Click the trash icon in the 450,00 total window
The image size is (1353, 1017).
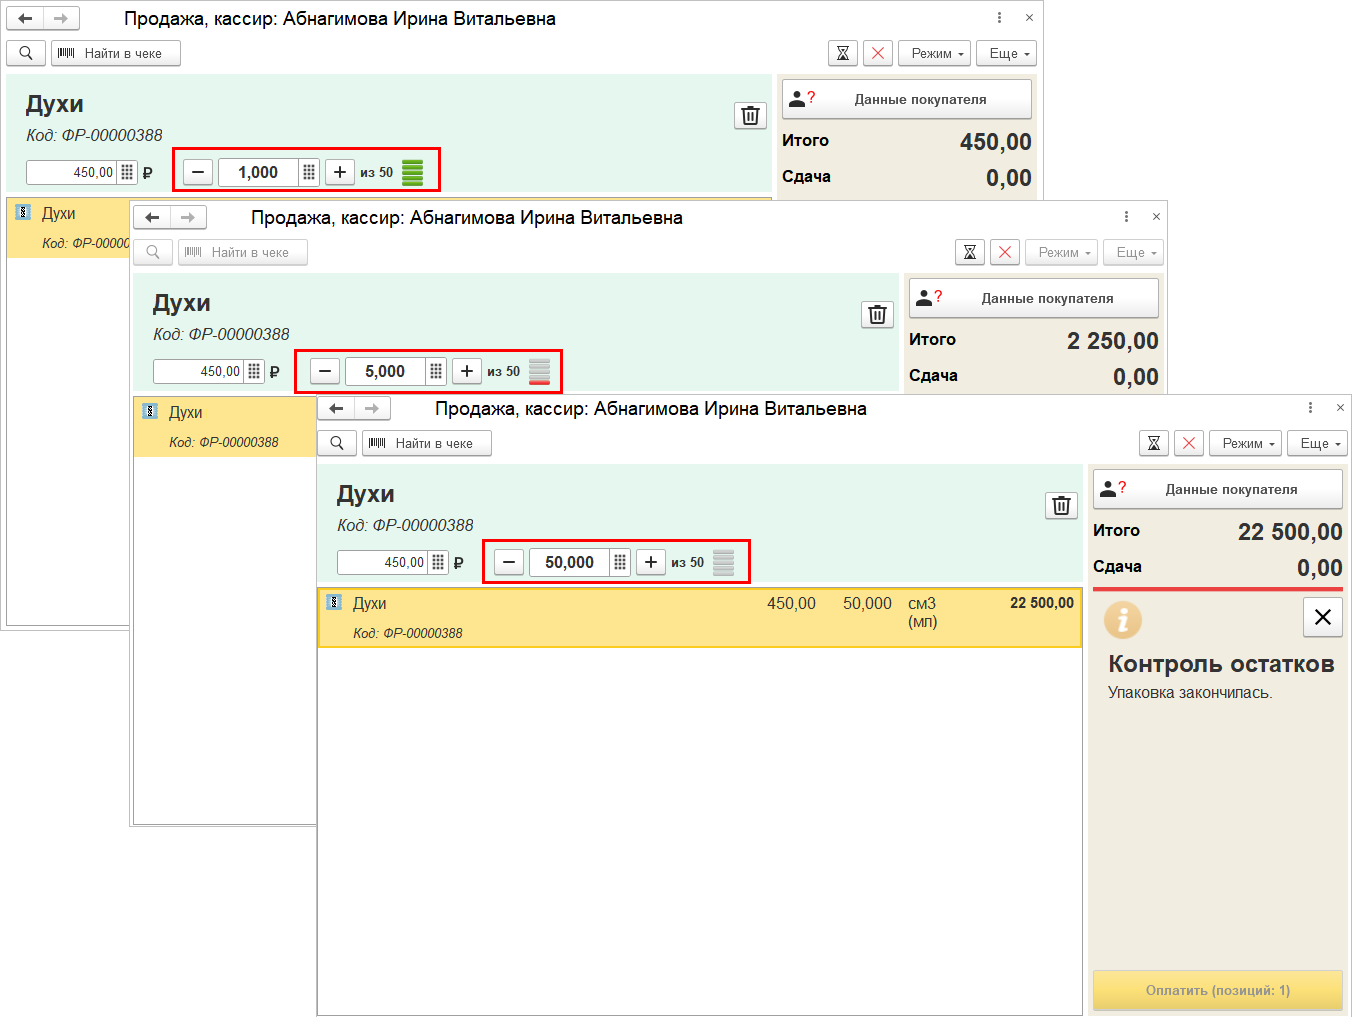(750, 116)
